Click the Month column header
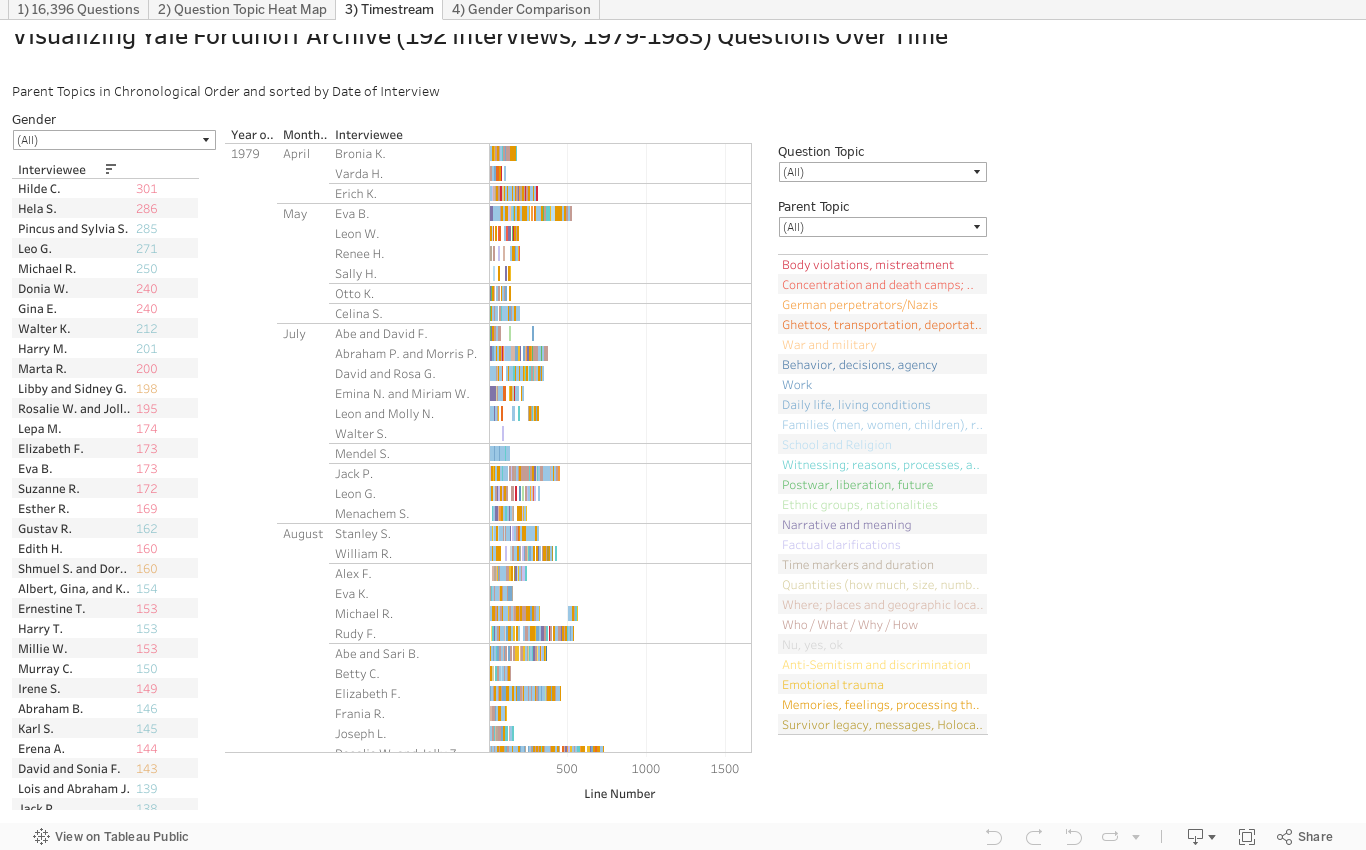 click(305, 135)
